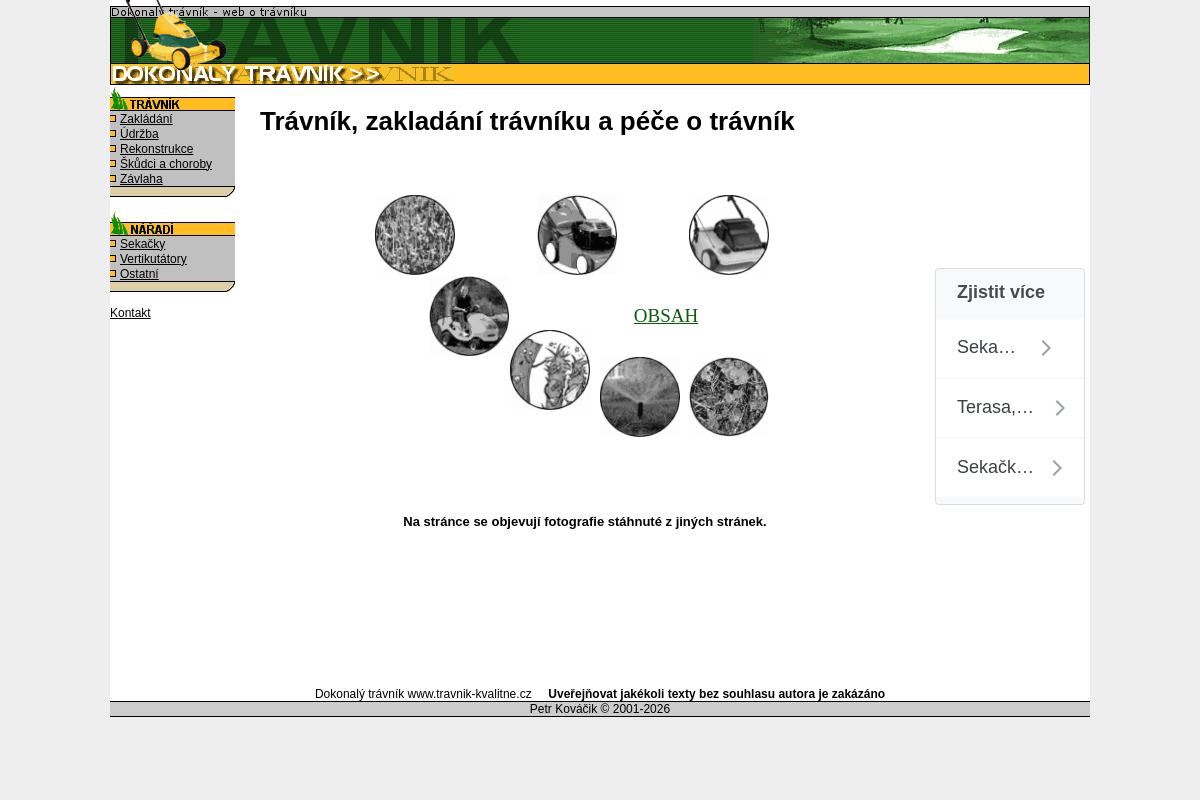Open the NÁŘADÍ section header

151,229
